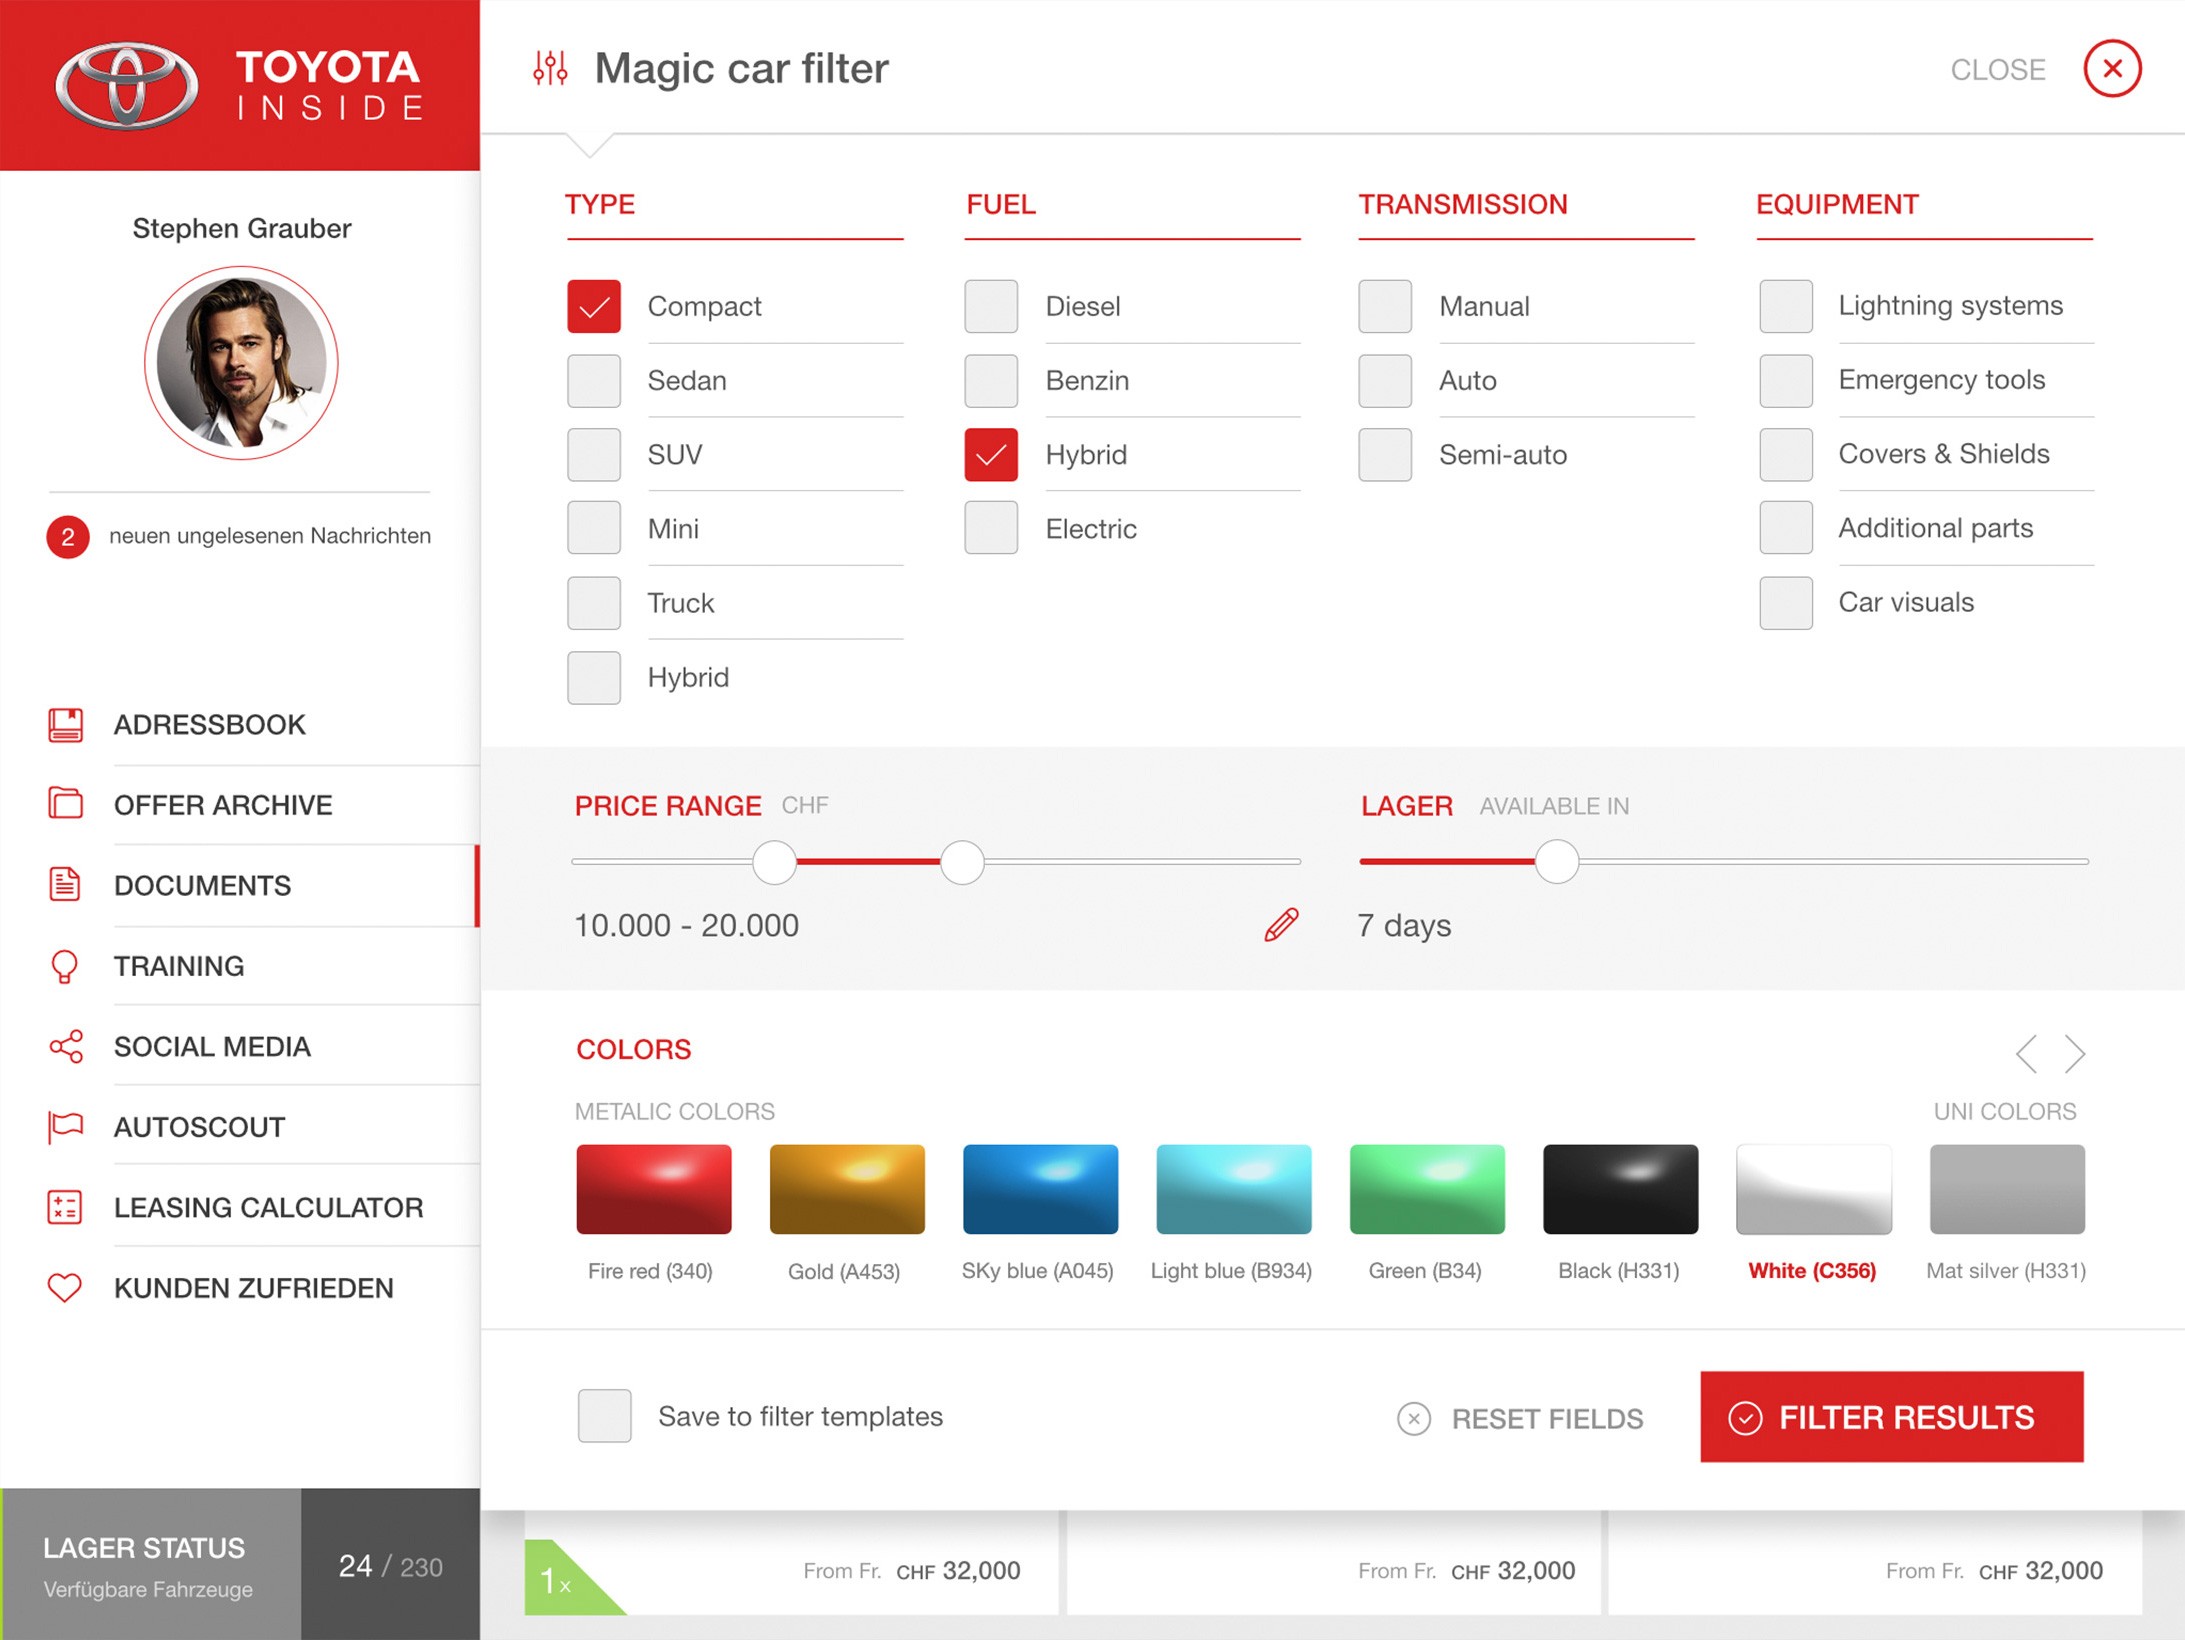This screenshot has width=2185, height=1640.
Task: Click the Social Media share icon
Action: (x=66, y=1046)
